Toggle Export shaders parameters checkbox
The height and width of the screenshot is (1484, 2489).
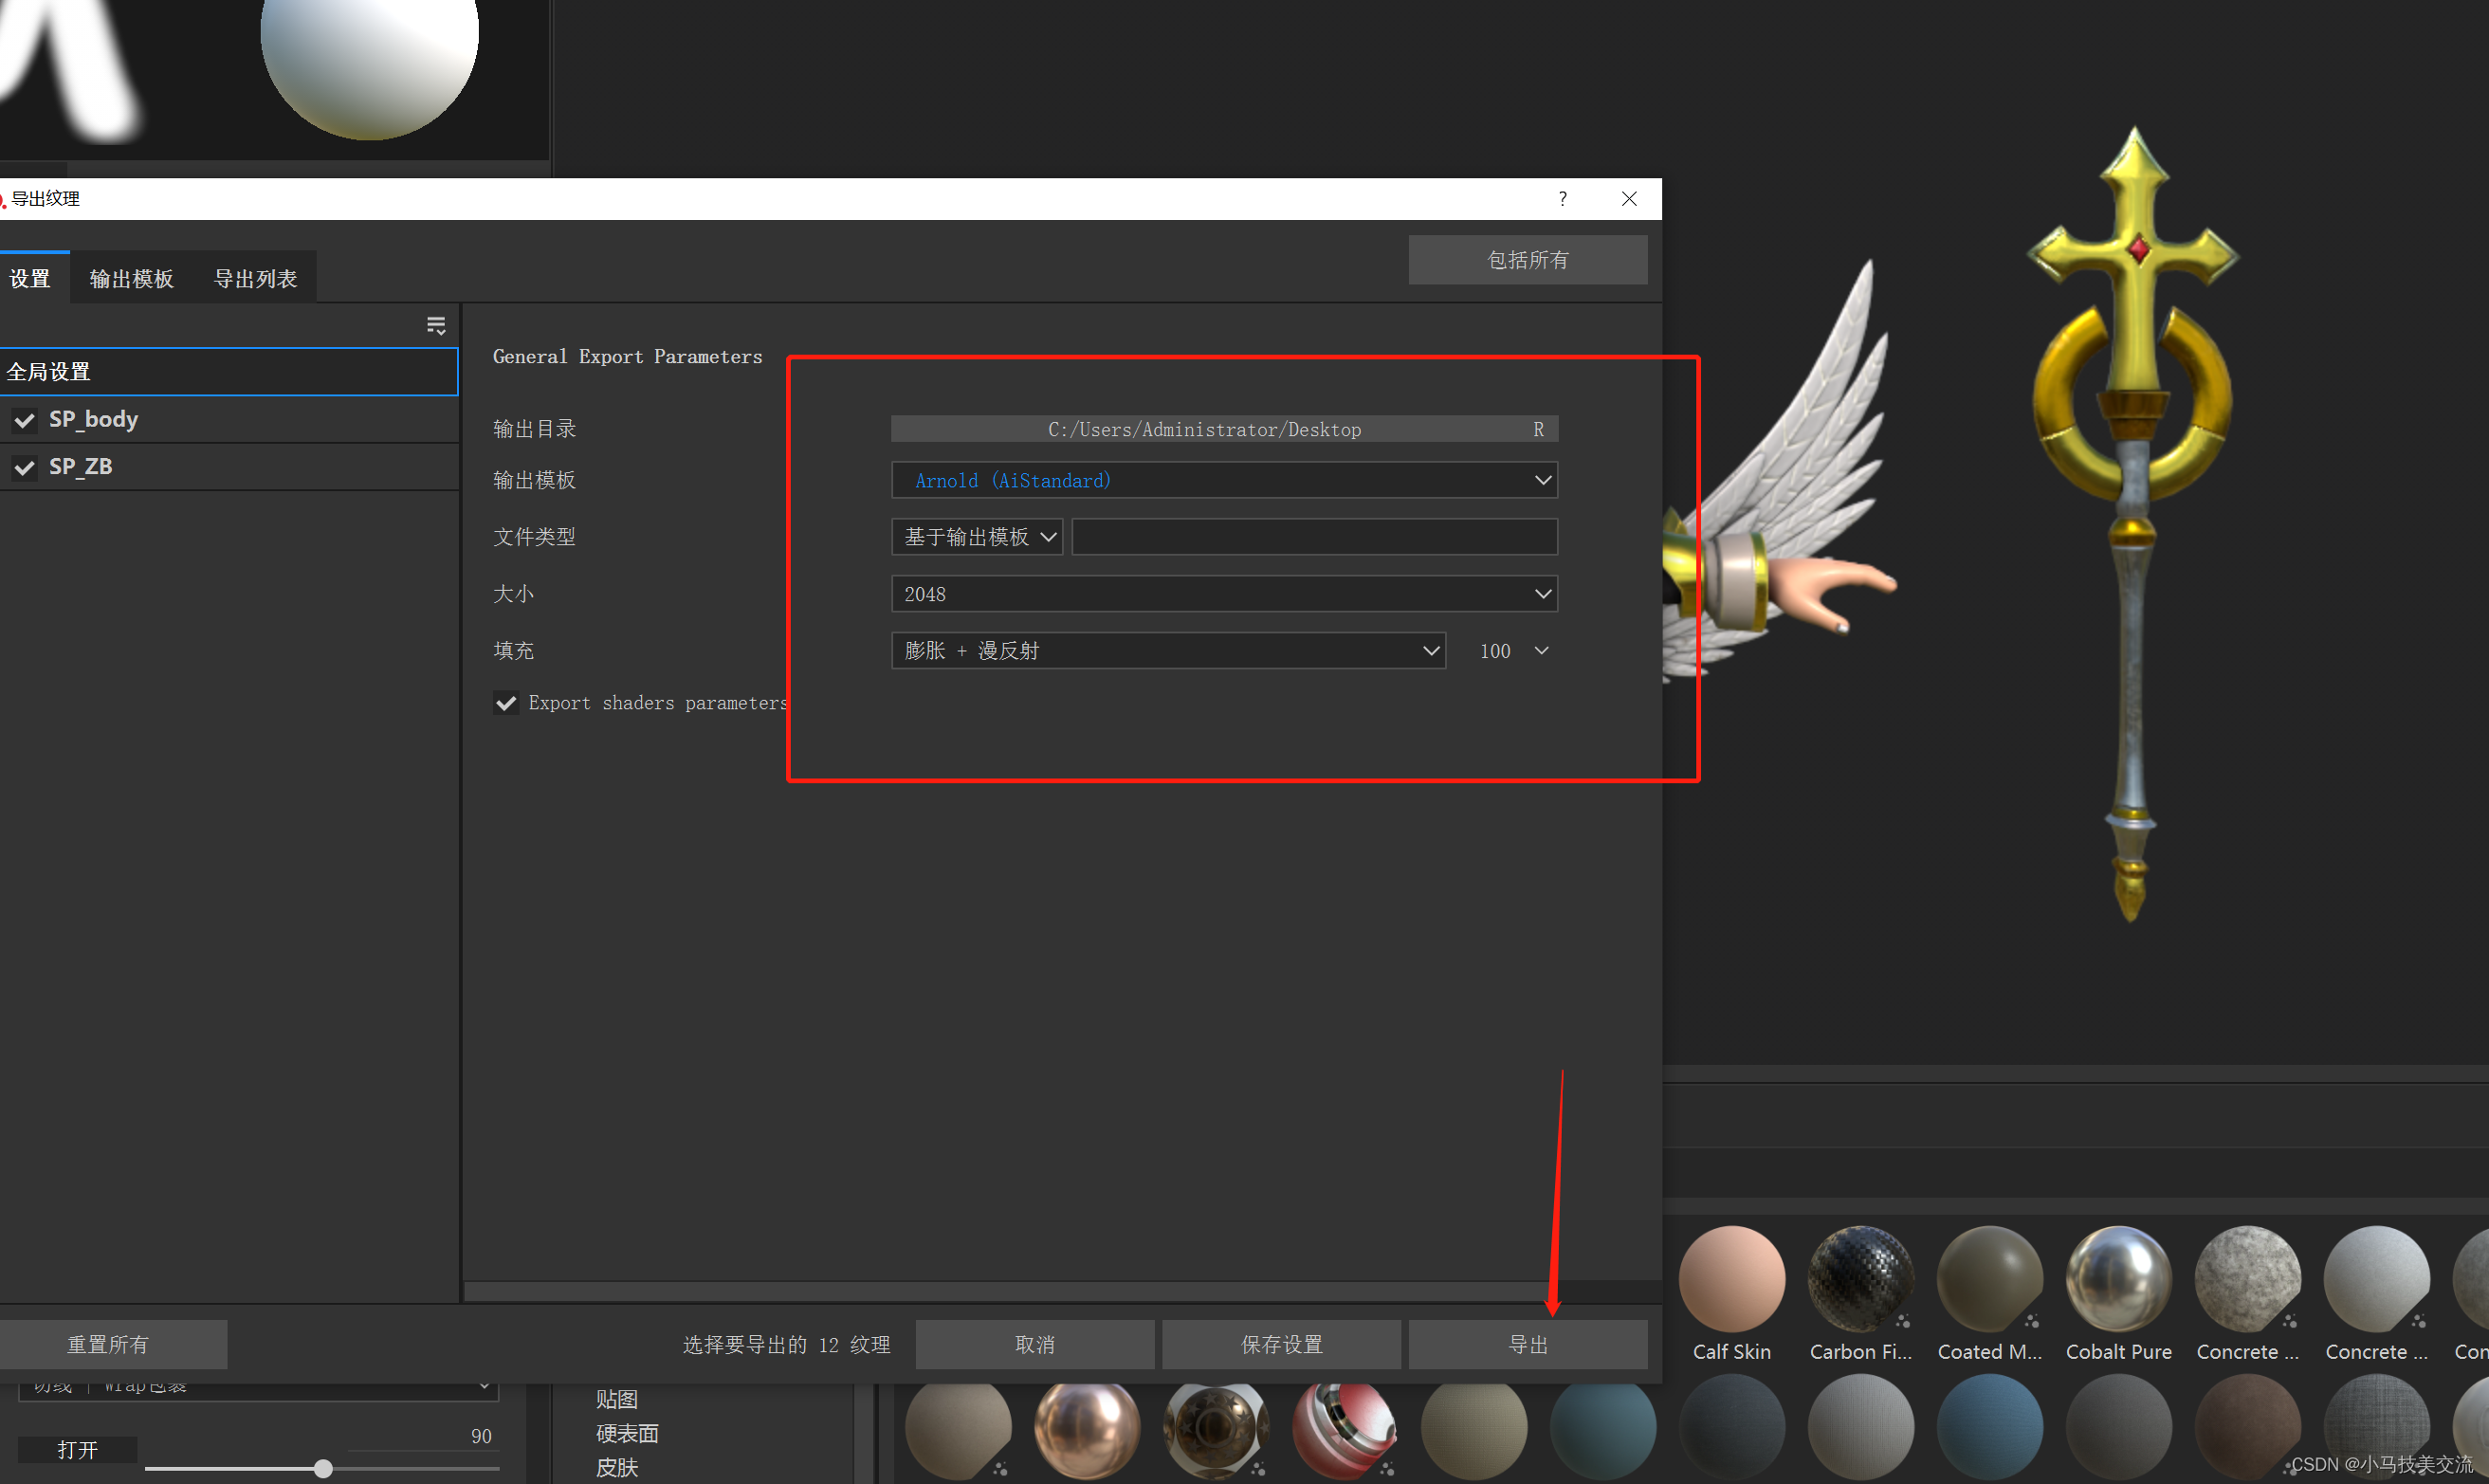pyautogui.click(x=506, y=703)
